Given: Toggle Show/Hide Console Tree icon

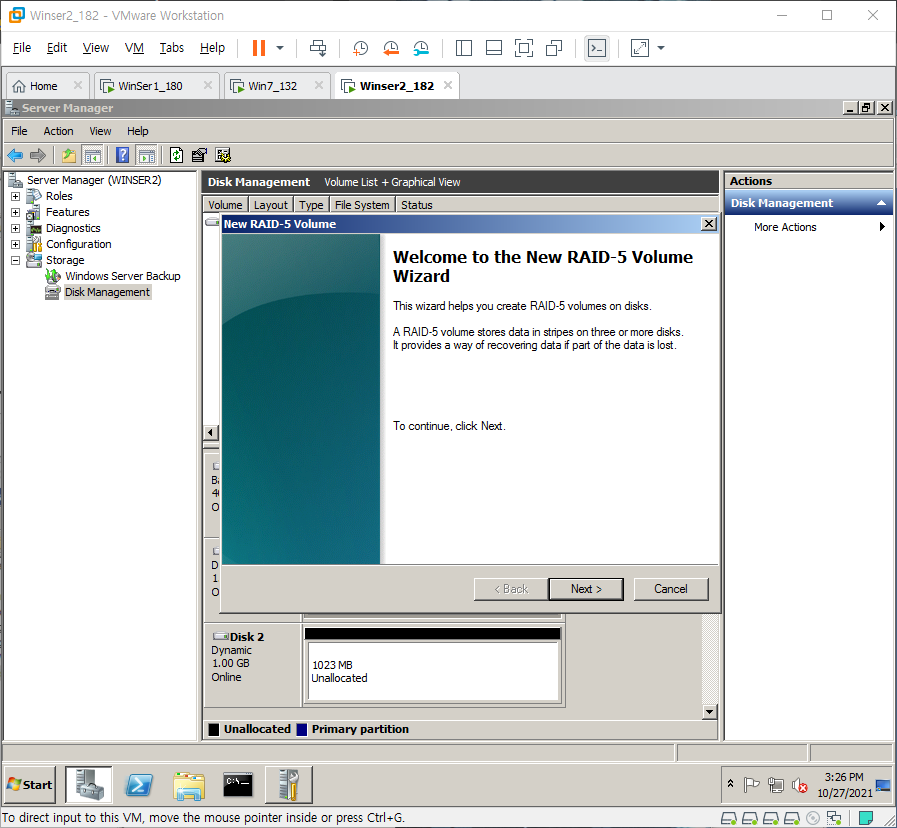Looking at the screenshot, I should [92, 155].
